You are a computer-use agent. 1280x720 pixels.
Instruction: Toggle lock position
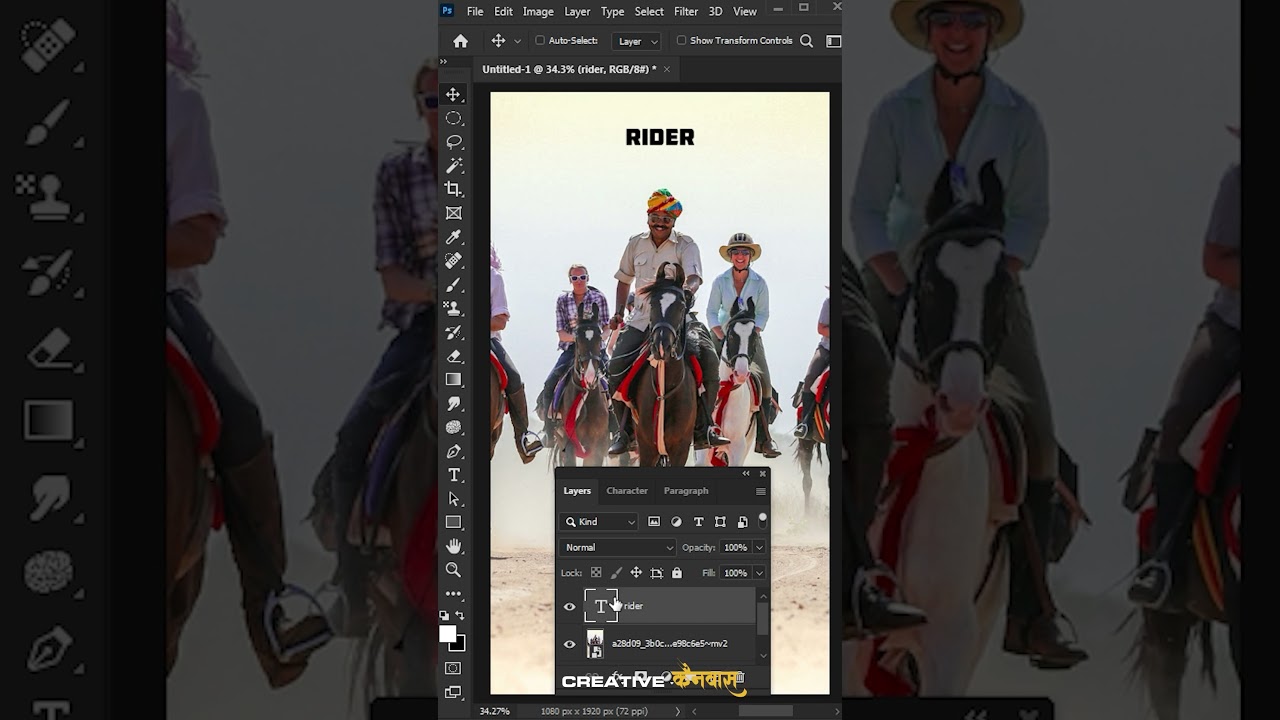click(636, 573)
